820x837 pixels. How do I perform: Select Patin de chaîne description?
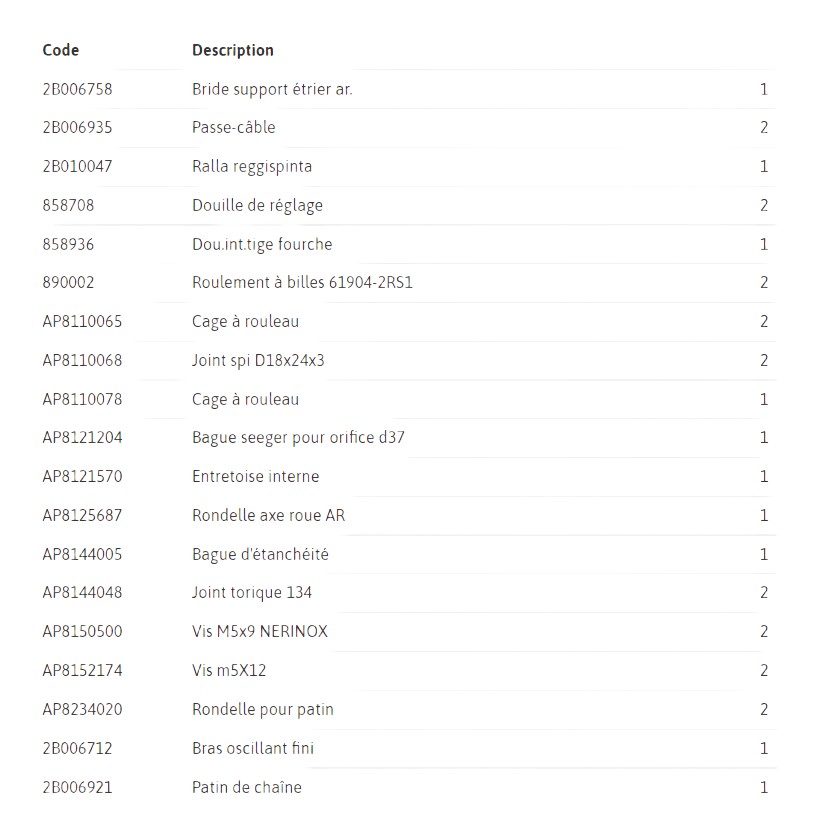tap(247, 787)
